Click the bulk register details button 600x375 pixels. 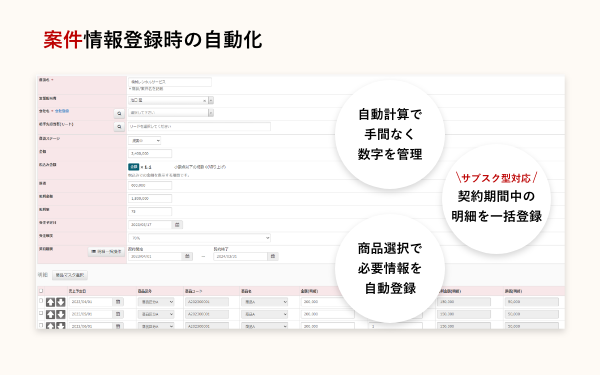point(106,252)
